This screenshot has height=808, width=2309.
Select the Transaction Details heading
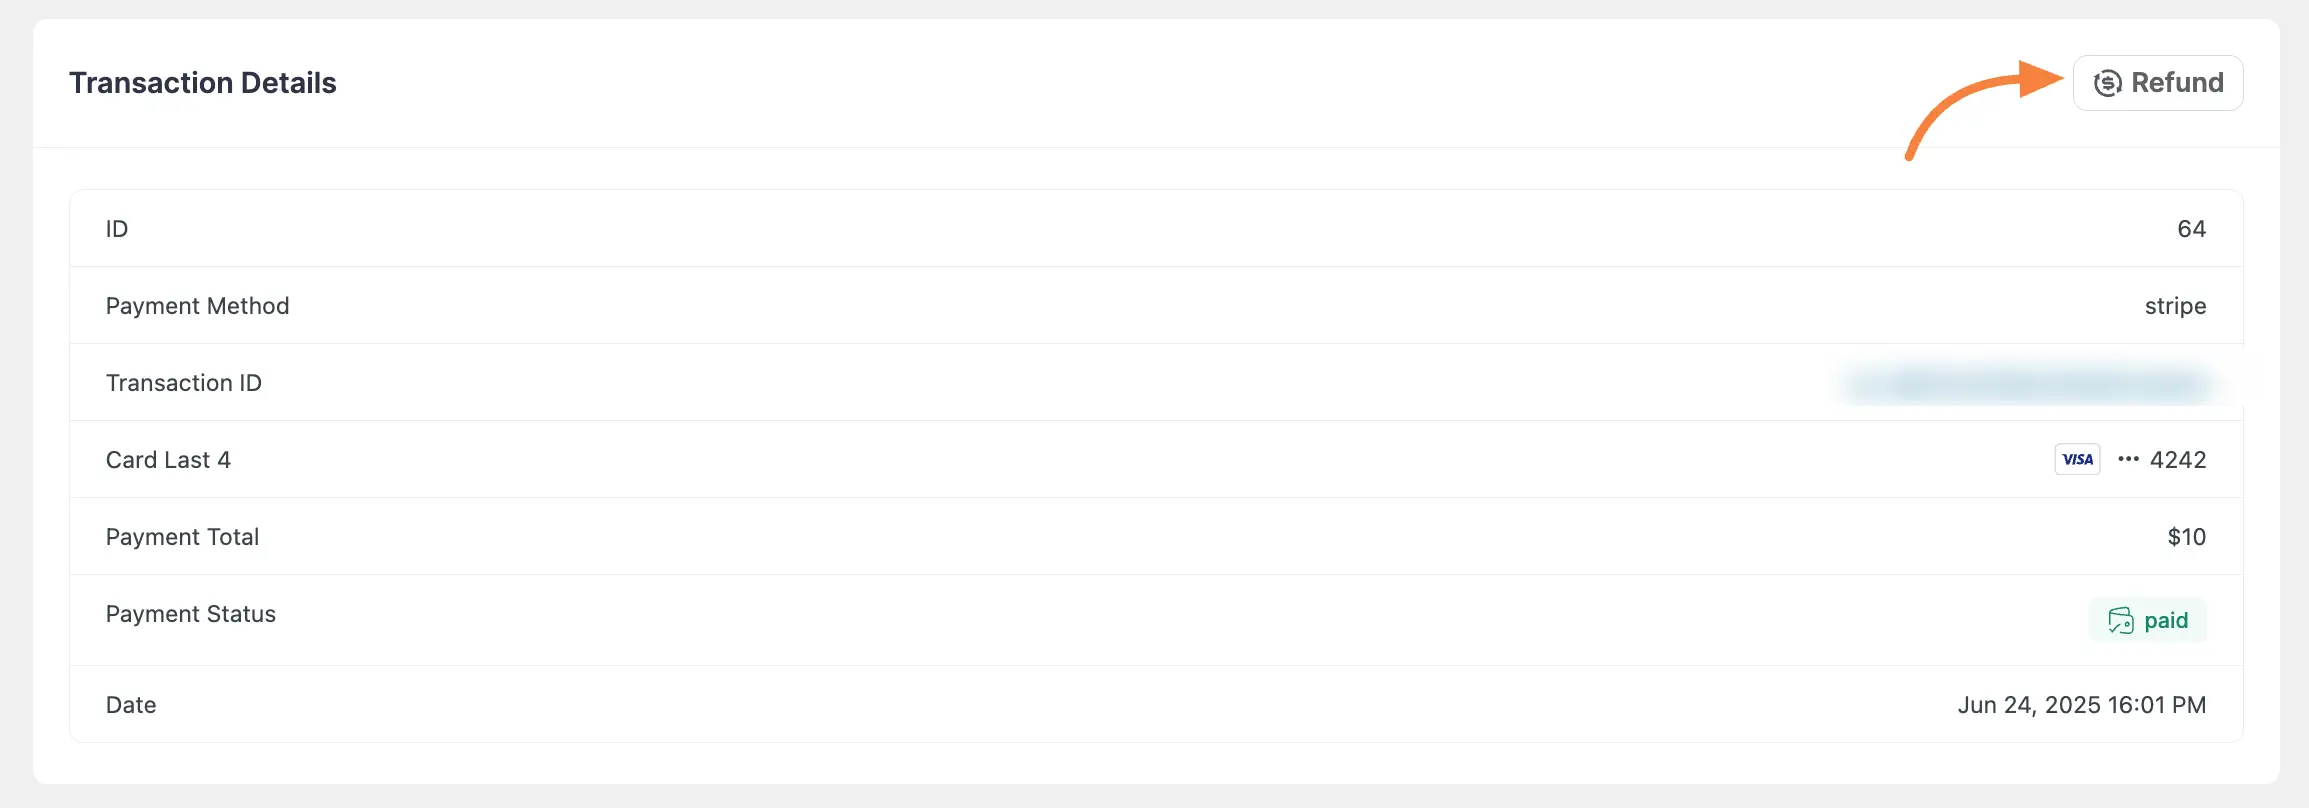(203, 83)
